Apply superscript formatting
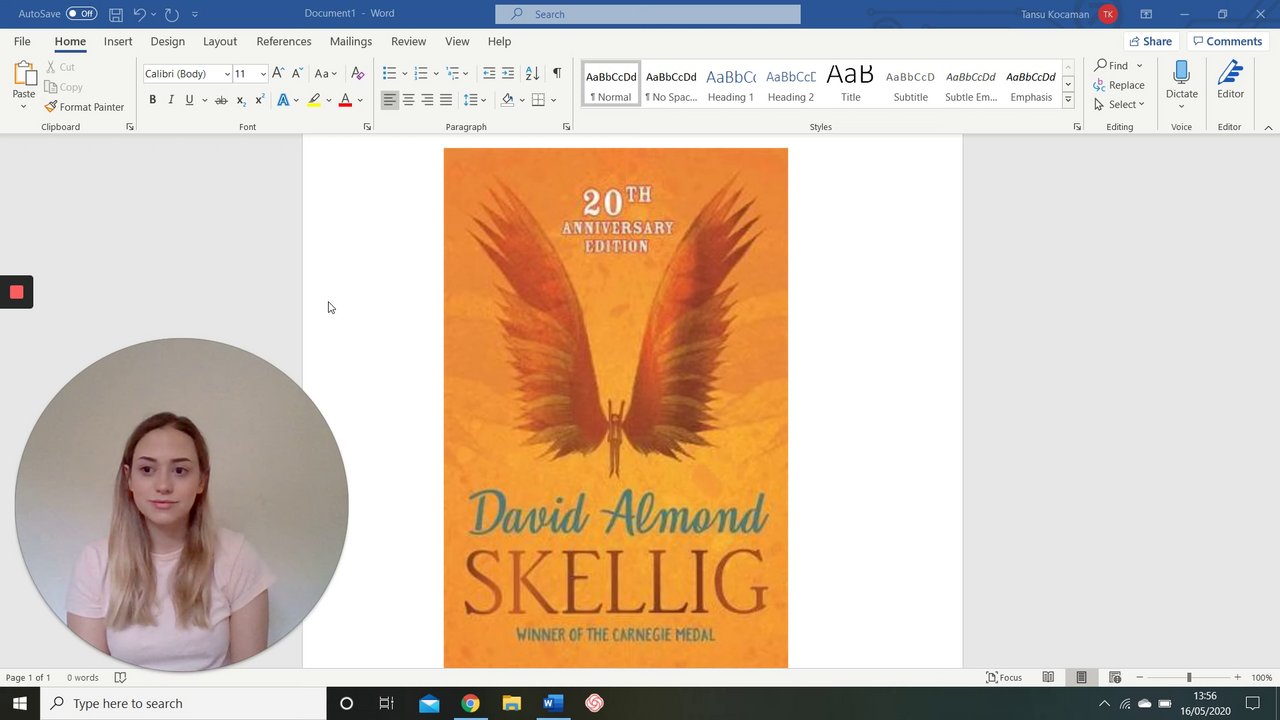The image size is (1280, 720). pyautogui.click(x=260, y=100)
